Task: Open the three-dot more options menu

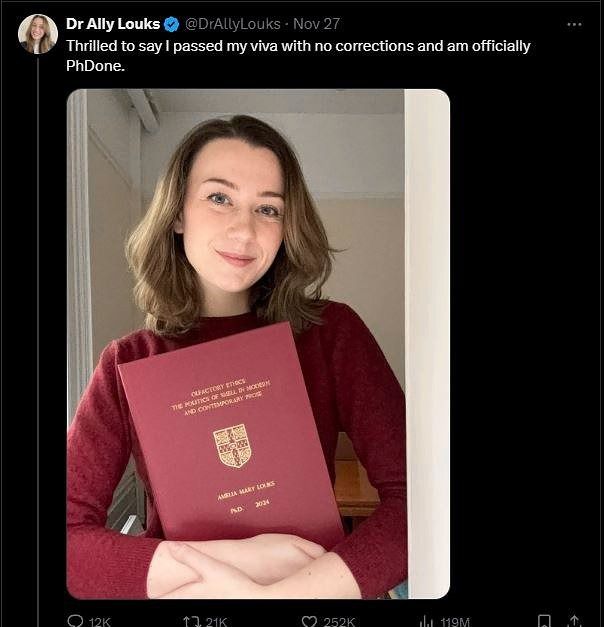Action: (574, 24)
